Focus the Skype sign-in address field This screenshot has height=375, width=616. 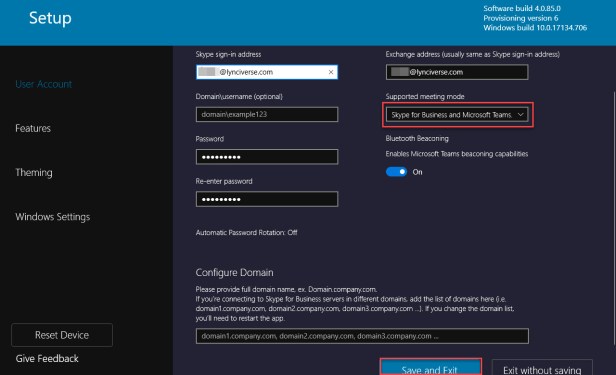(x=267, y=72)
